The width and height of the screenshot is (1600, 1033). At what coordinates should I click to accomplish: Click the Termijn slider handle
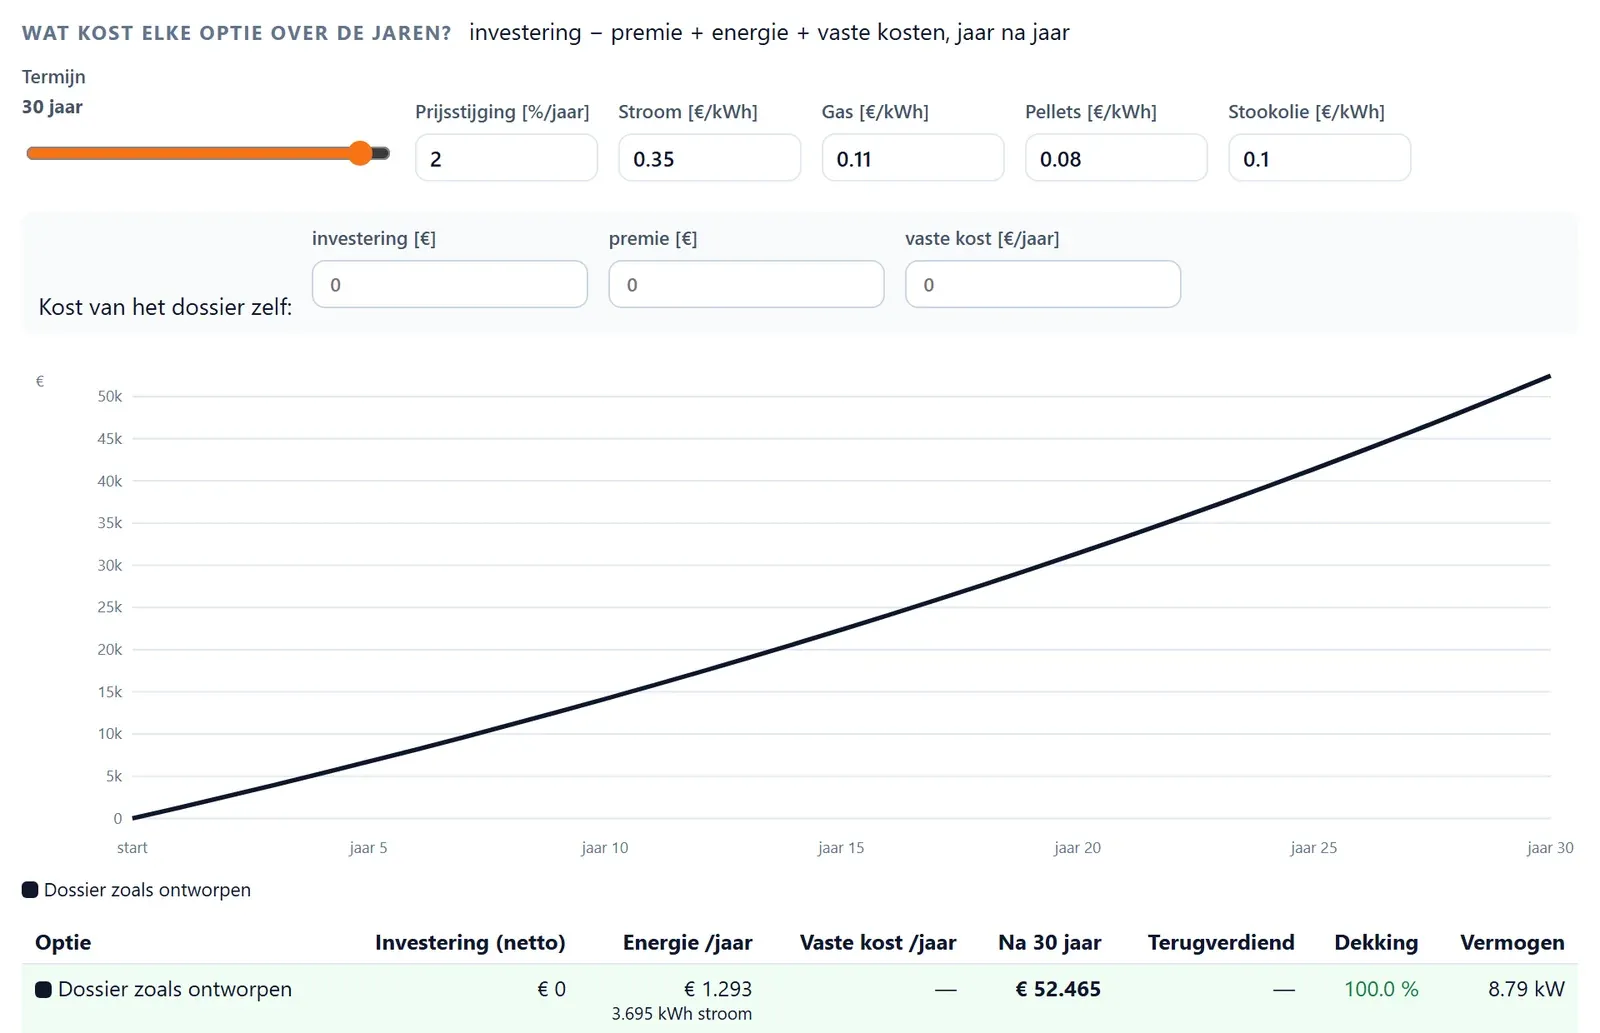pos(360,153)
